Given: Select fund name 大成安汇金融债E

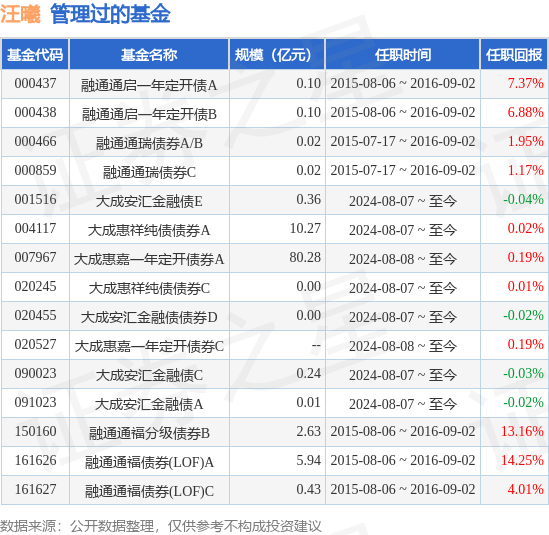Looking at the screenshot, I should [149, 201].
